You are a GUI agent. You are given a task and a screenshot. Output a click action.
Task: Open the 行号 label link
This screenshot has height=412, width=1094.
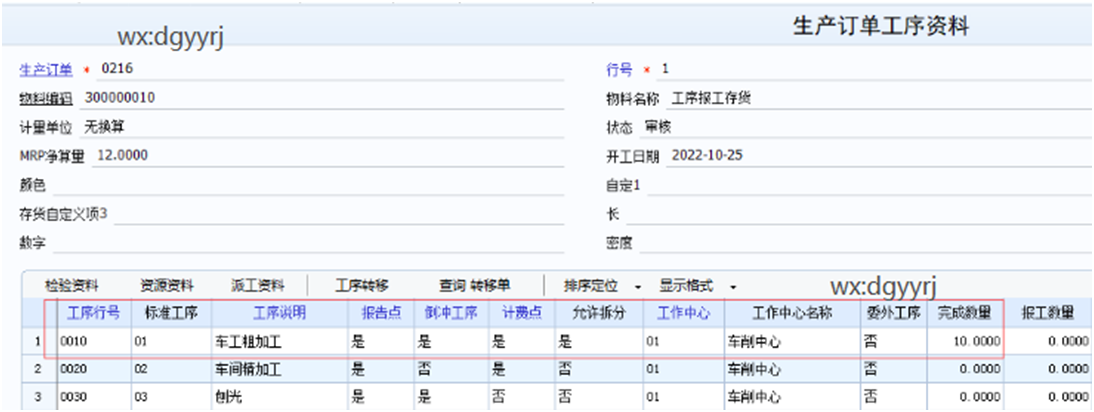pos(619,70)
